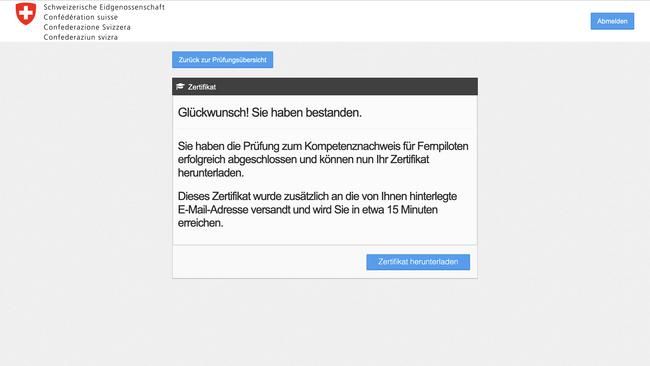Download certificate with Zertifikat herunterladen
650x366 pixels.
418,262
